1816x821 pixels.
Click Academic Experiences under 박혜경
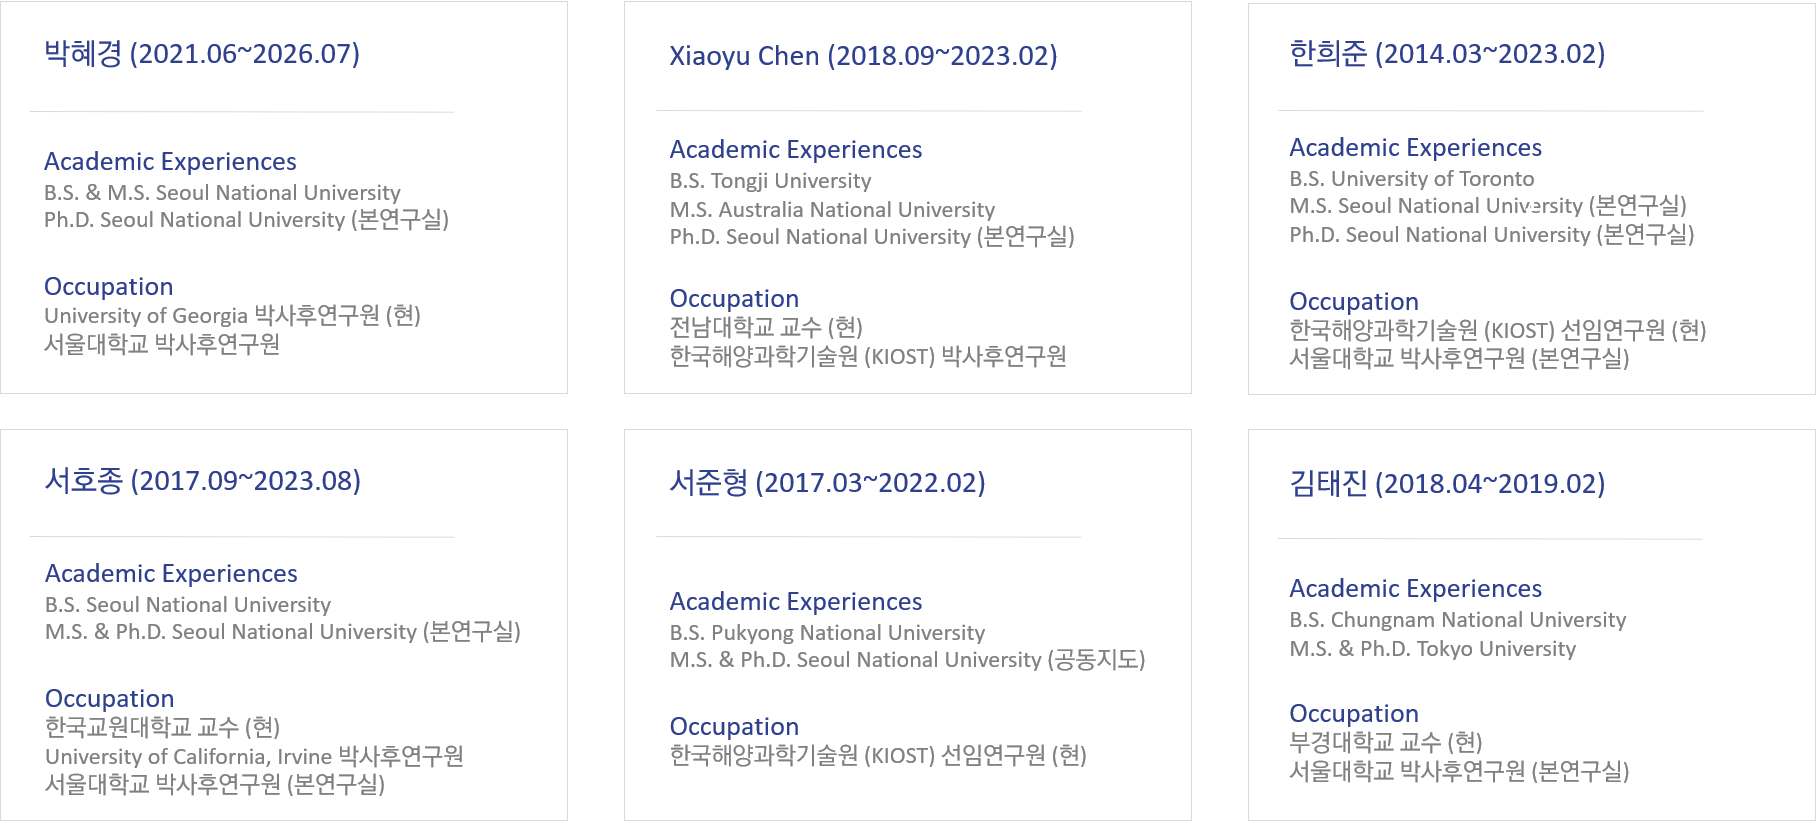point(170,162)
